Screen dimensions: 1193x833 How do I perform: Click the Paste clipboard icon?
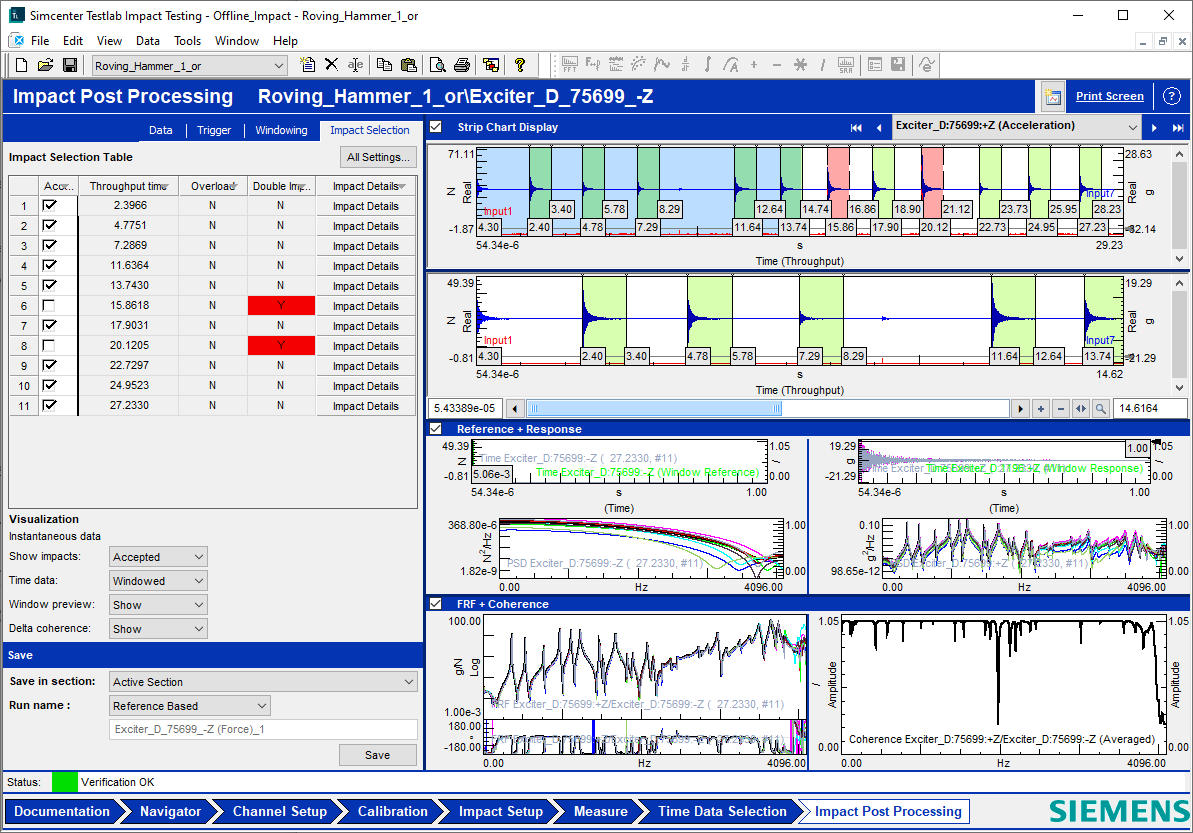(408, 65)
